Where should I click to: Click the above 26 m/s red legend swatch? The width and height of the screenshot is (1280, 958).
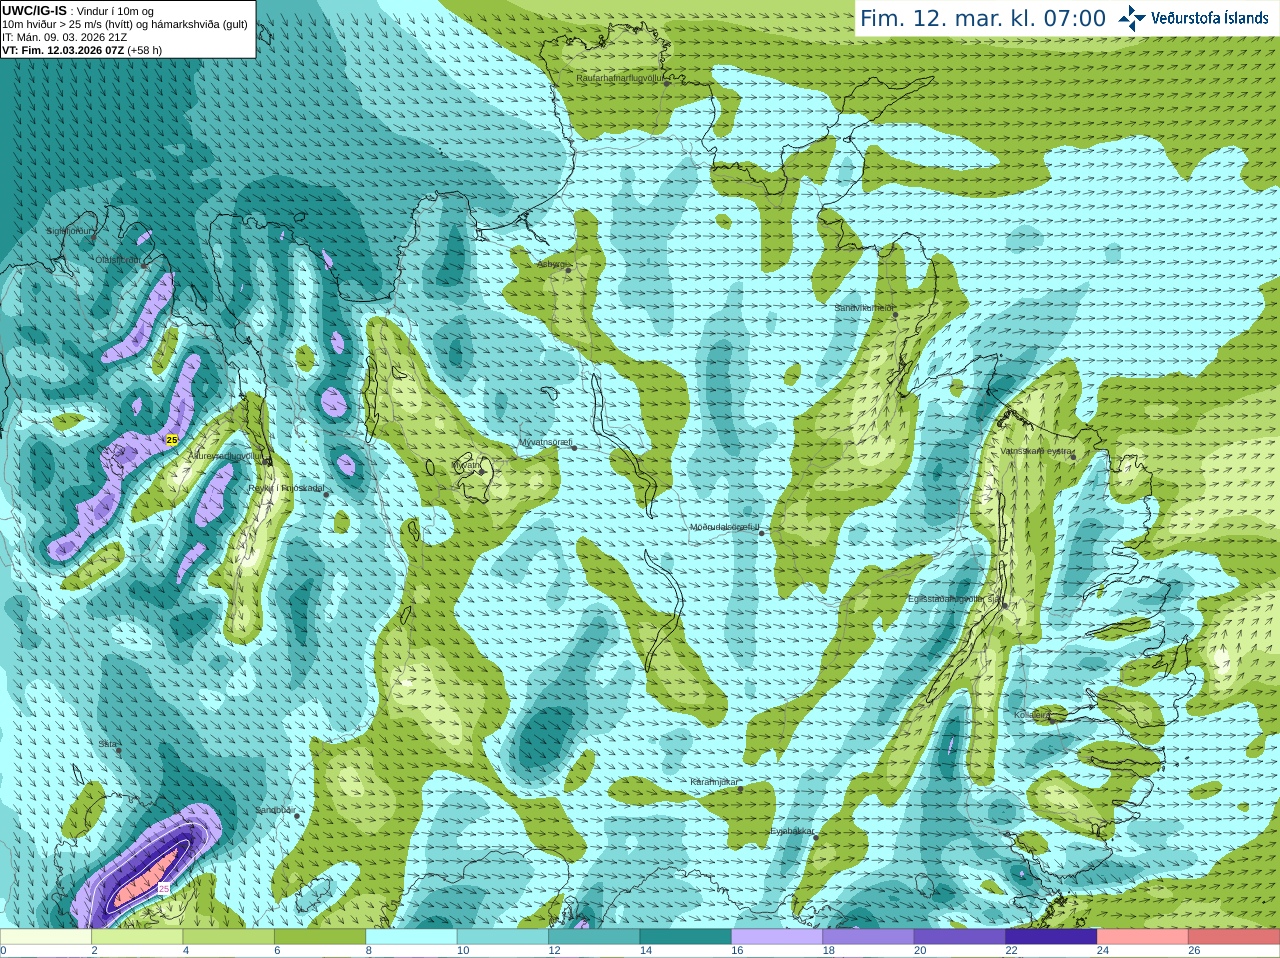[1234, 937]
